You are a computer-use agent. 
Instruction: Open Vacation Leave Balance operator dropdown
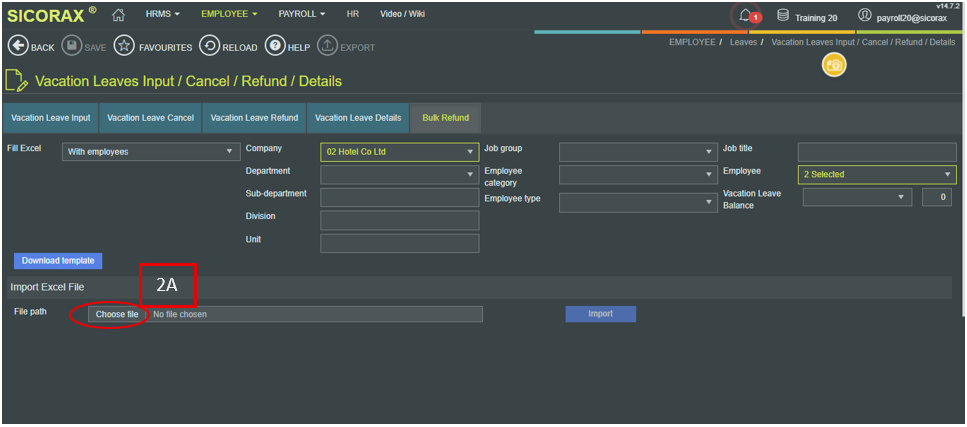click(x=857, y=197)
